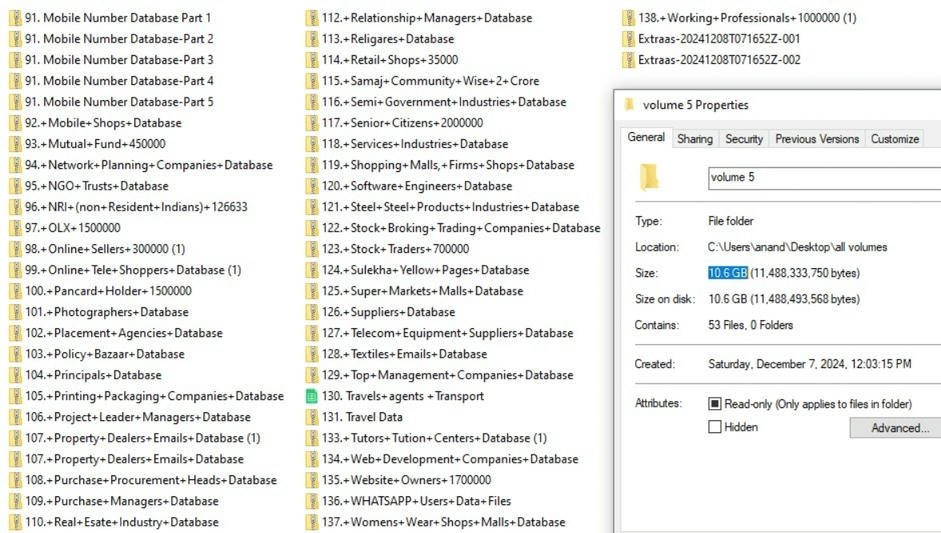The width and height of the screenshot is (941, 533).
Task: Click the zip icon beside 131. Travel Data
Action: [311, 417]
